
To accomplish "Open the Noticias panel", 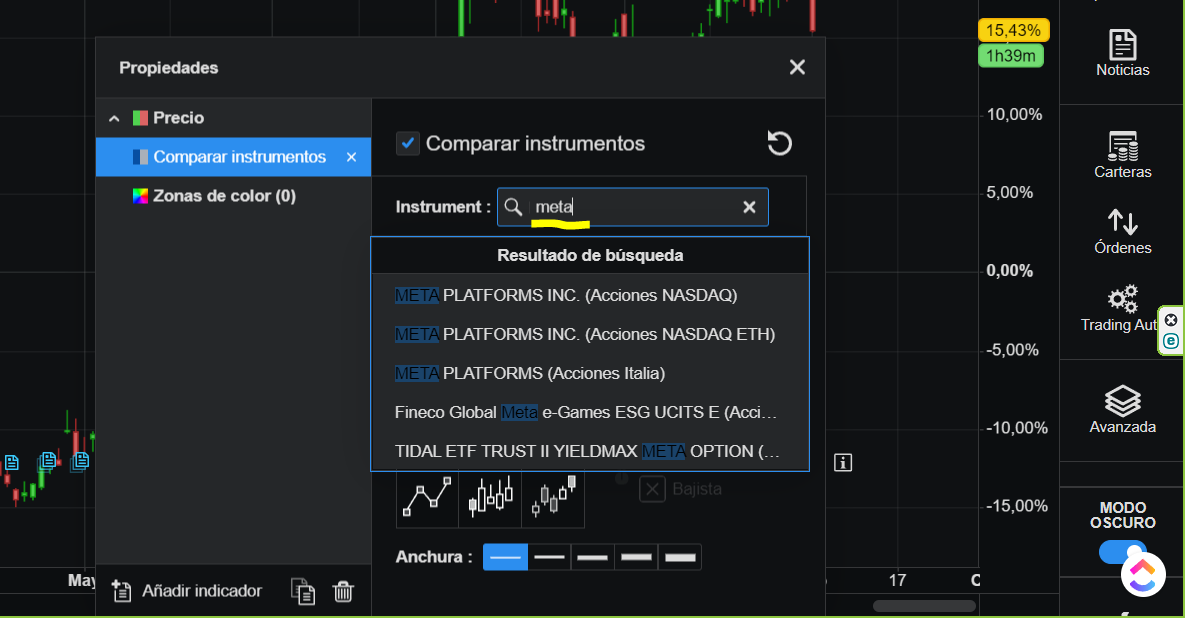I will 1122,53.
